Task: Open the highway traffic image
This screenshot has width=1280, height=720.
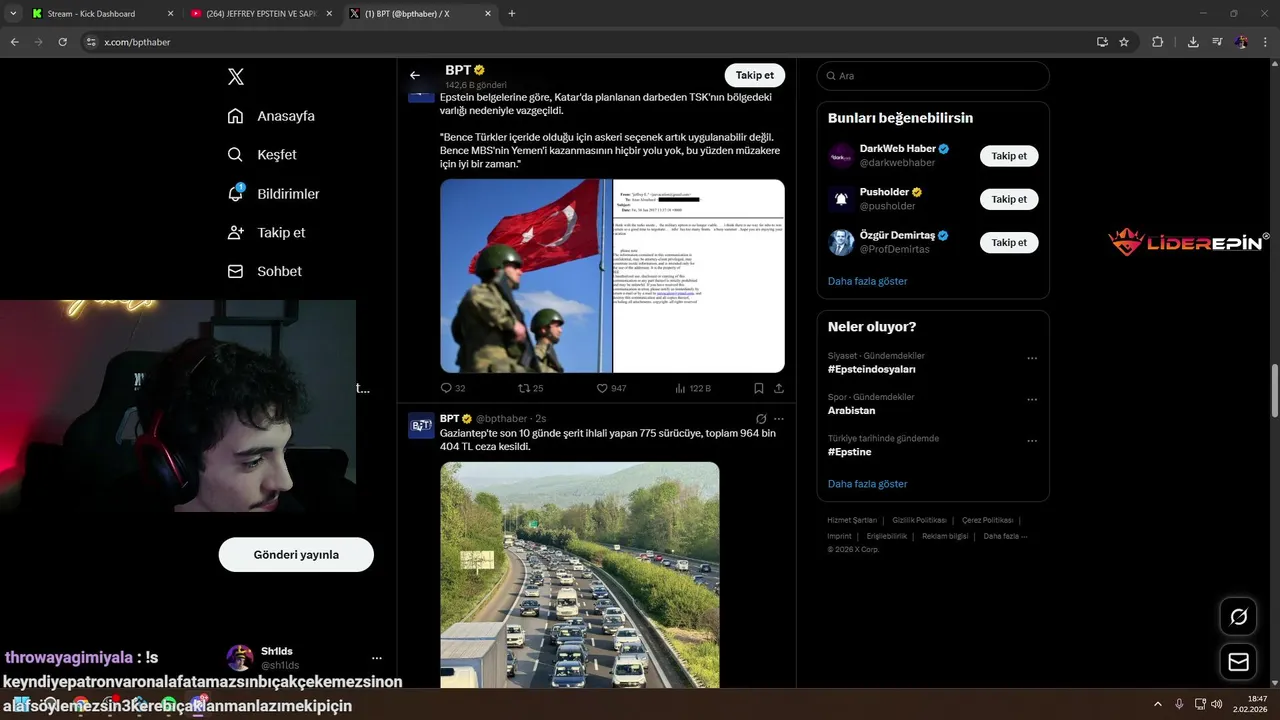Action: click(580, 575)
